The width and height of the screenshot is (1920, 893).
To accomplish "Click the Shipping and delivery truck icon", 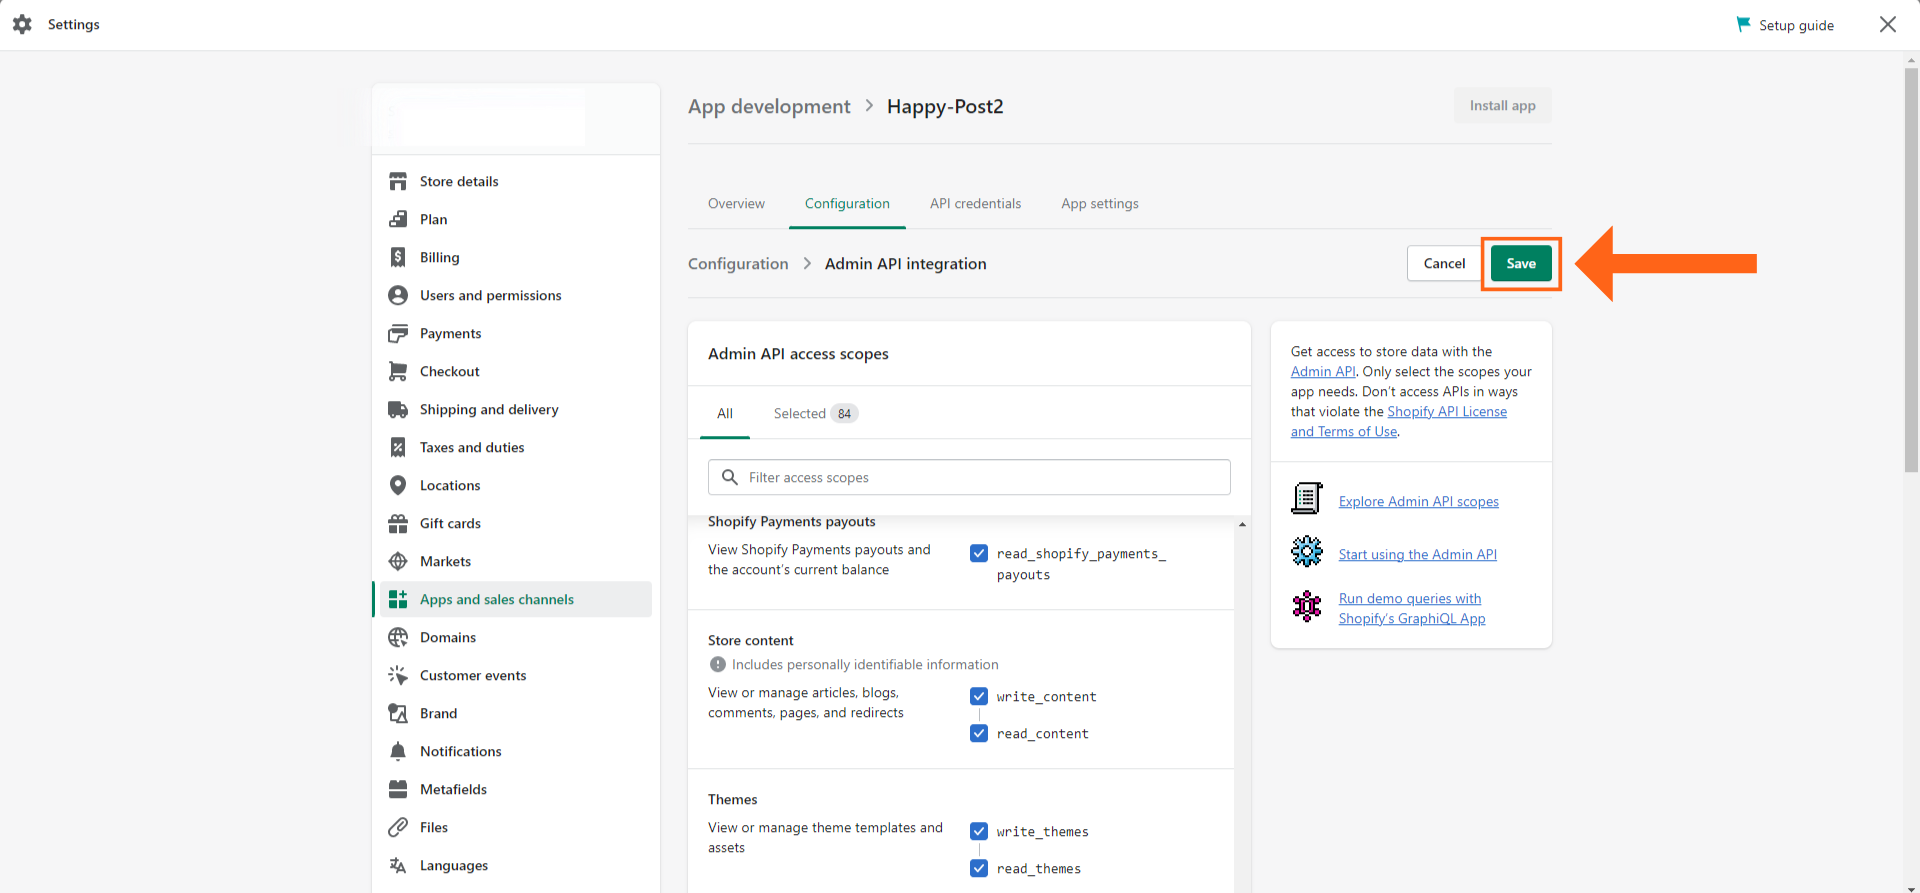I will pos(398,409).
